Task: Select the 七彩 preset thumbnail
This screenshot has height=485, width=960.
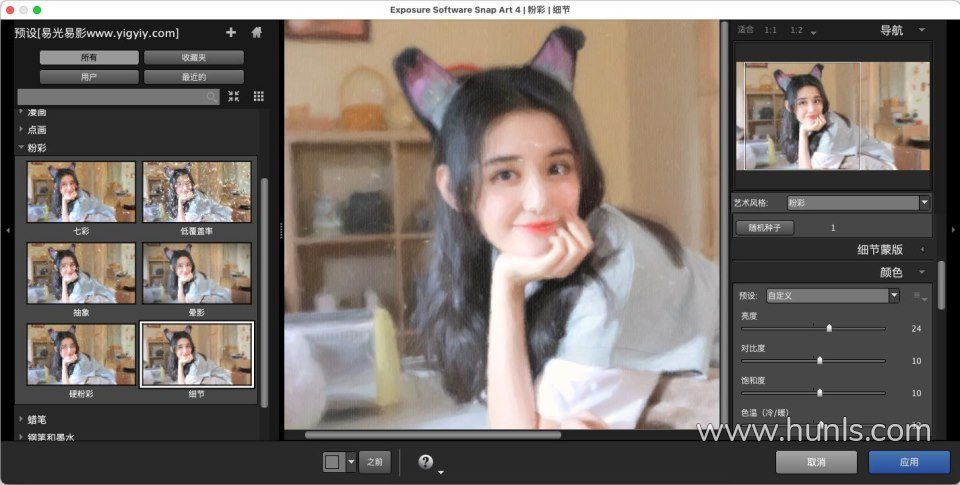Action: pyautogui.click(x=81, y=192)
